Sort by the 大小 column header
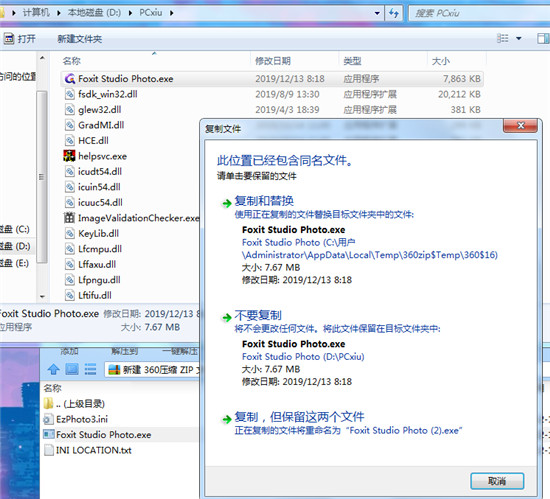This screenshot has width=550, height=499. [x=441, y=61]
